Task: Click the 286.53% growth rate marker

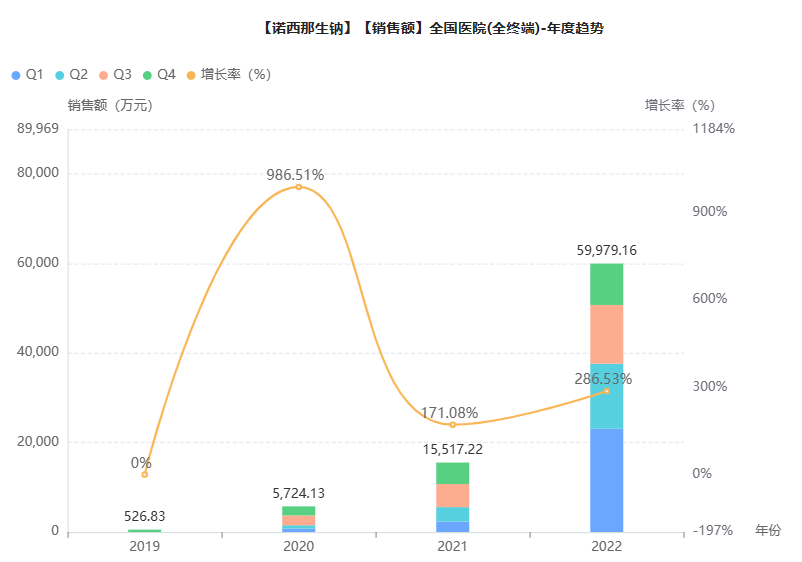Action: [606, 391]
